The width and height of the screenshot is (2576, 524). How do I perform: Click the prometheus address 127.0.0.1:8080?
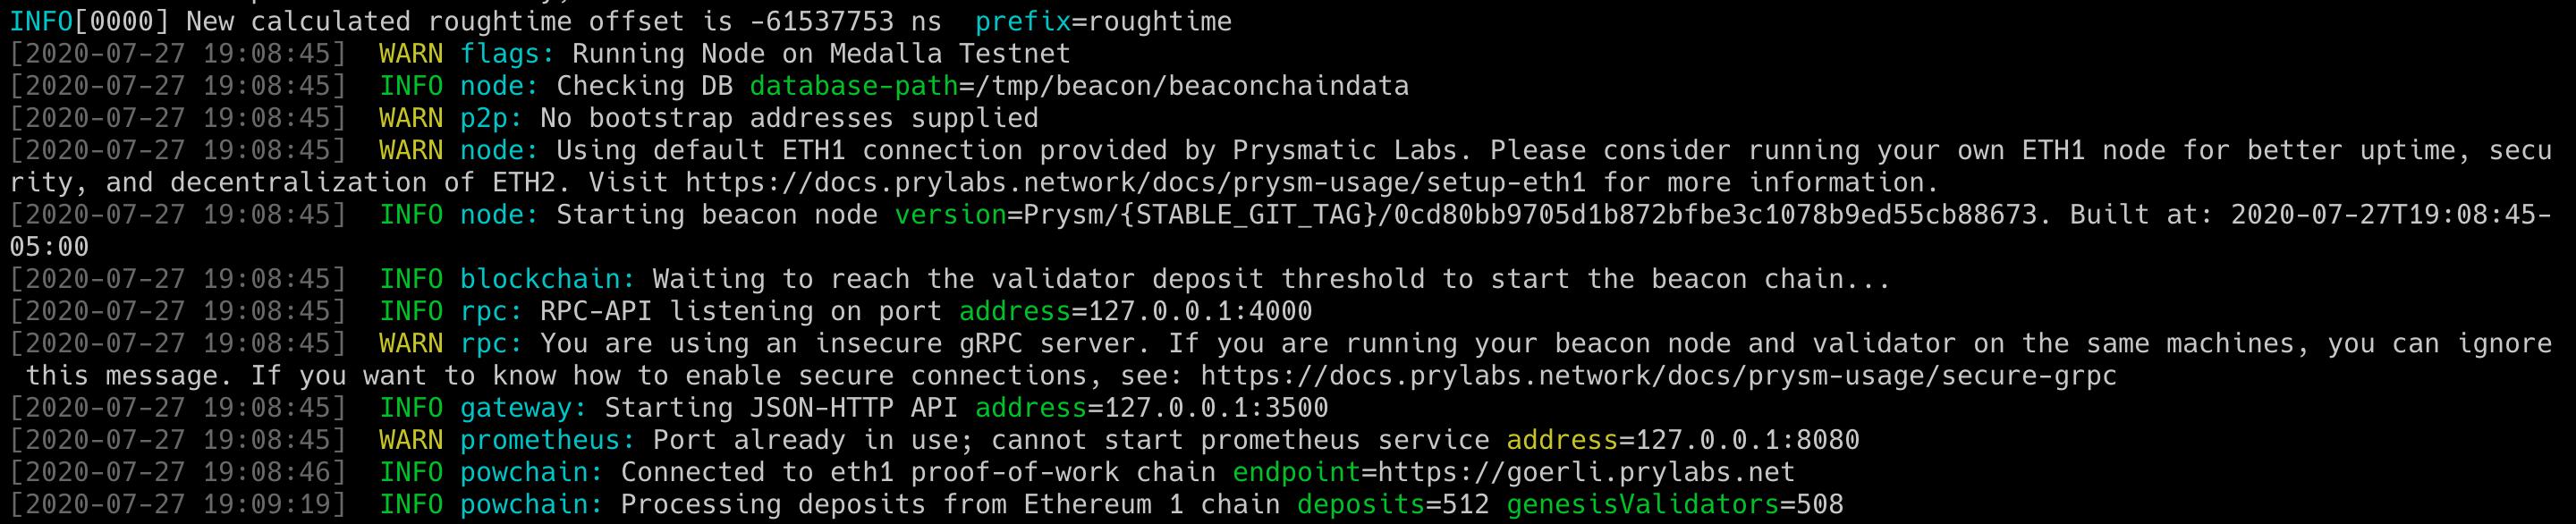coord(1747,440)
